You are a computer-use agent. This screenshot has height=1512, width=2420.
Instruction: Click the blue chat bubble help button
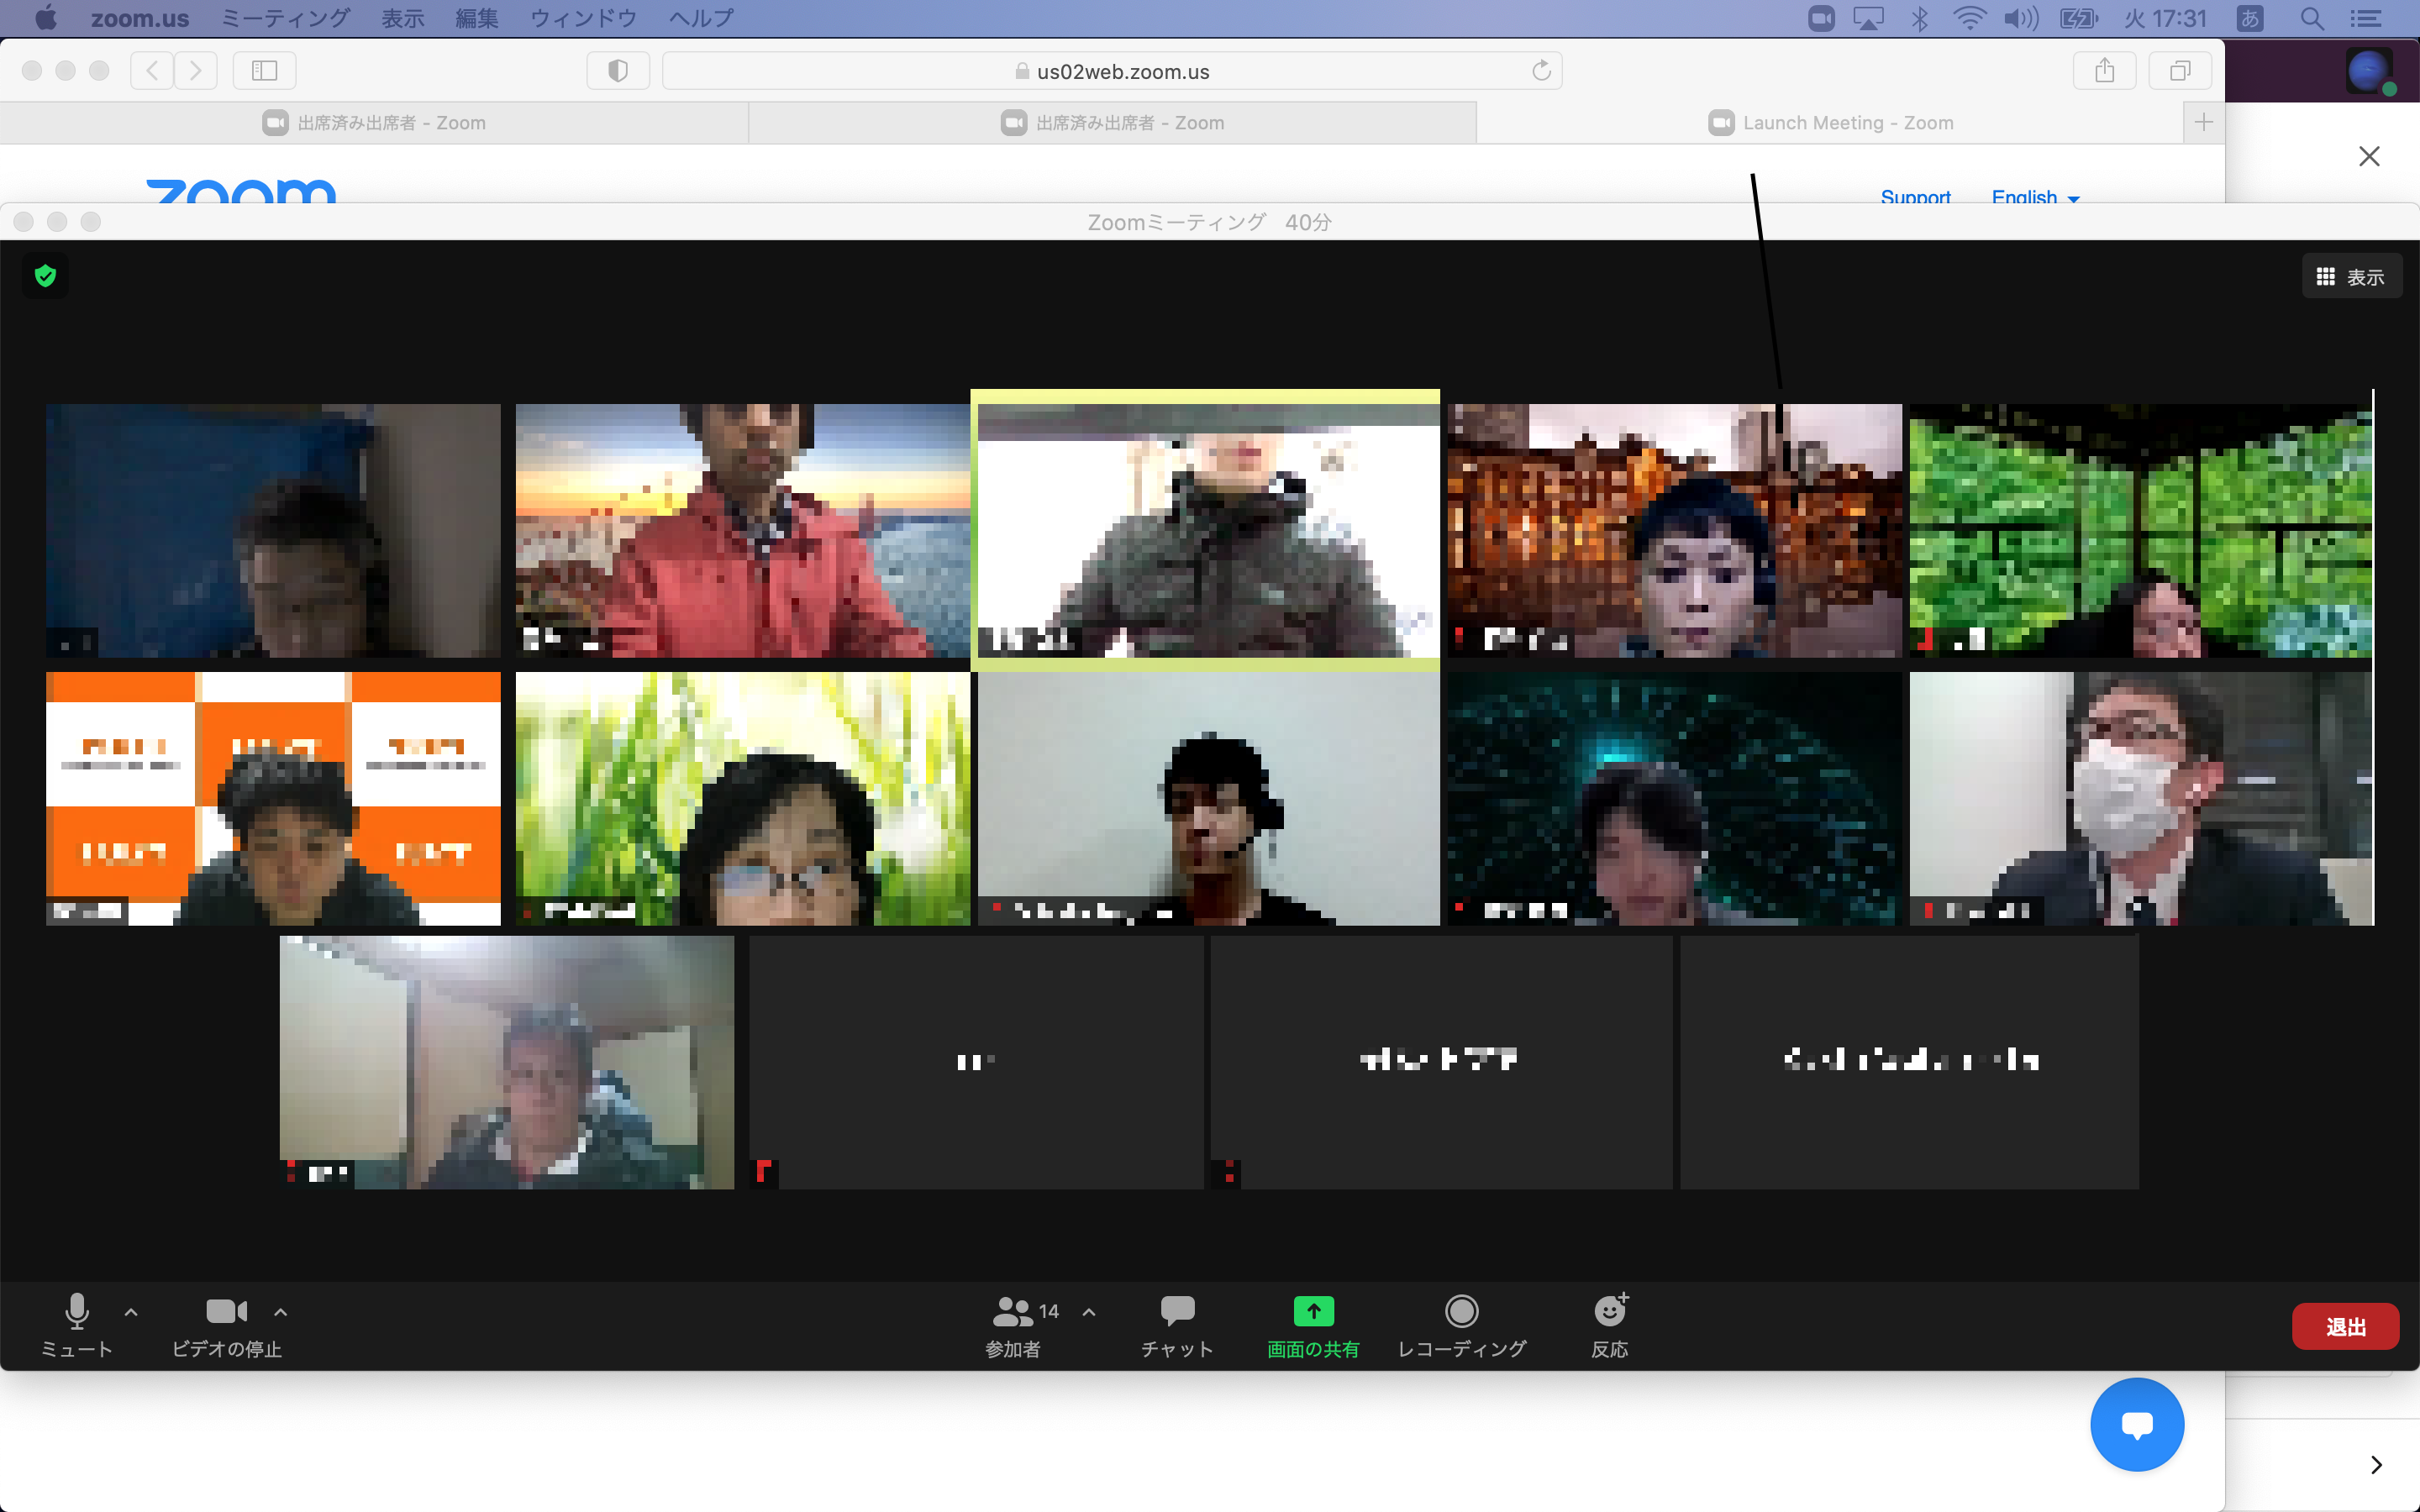(x=2137, y=1424)
